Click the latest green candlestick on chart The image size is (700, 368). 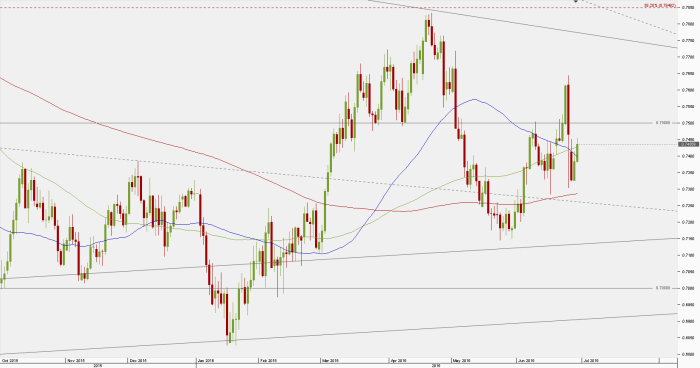tap(577, 151)
